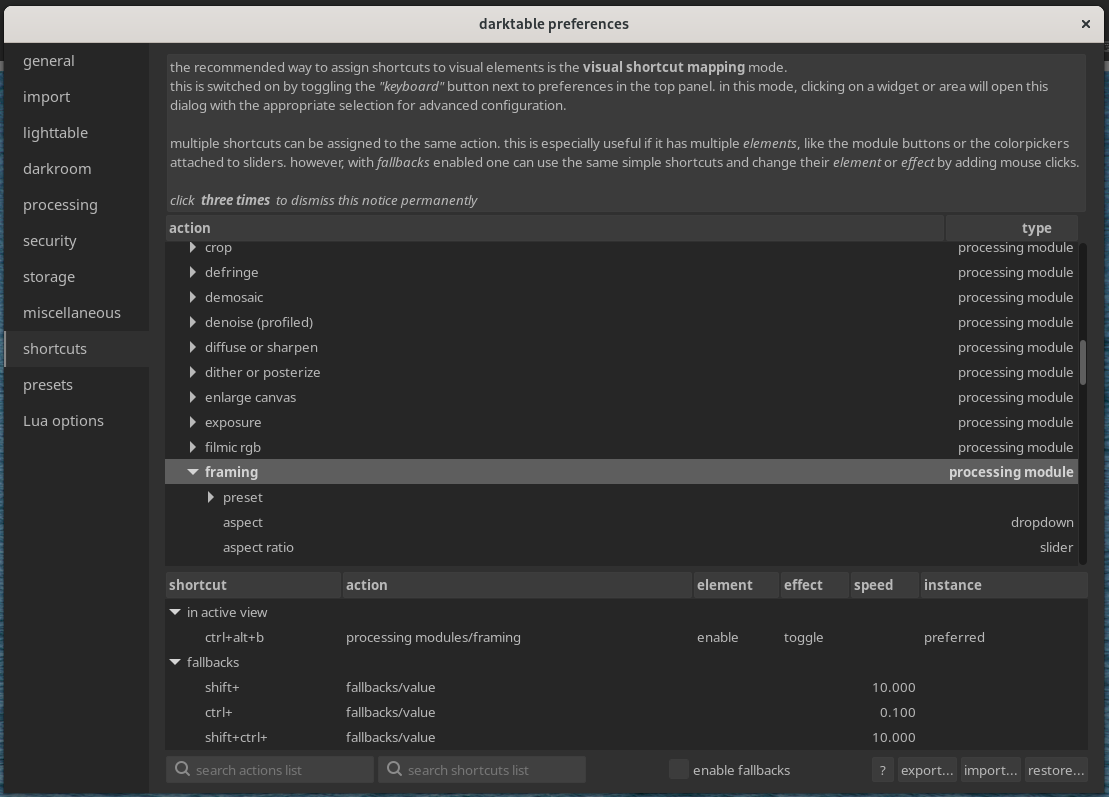This screenshot has width=1109, height=797.
Task: Click the search shortcuts magnifier icon
Action: pyautogui.click(x=396, y=769)
